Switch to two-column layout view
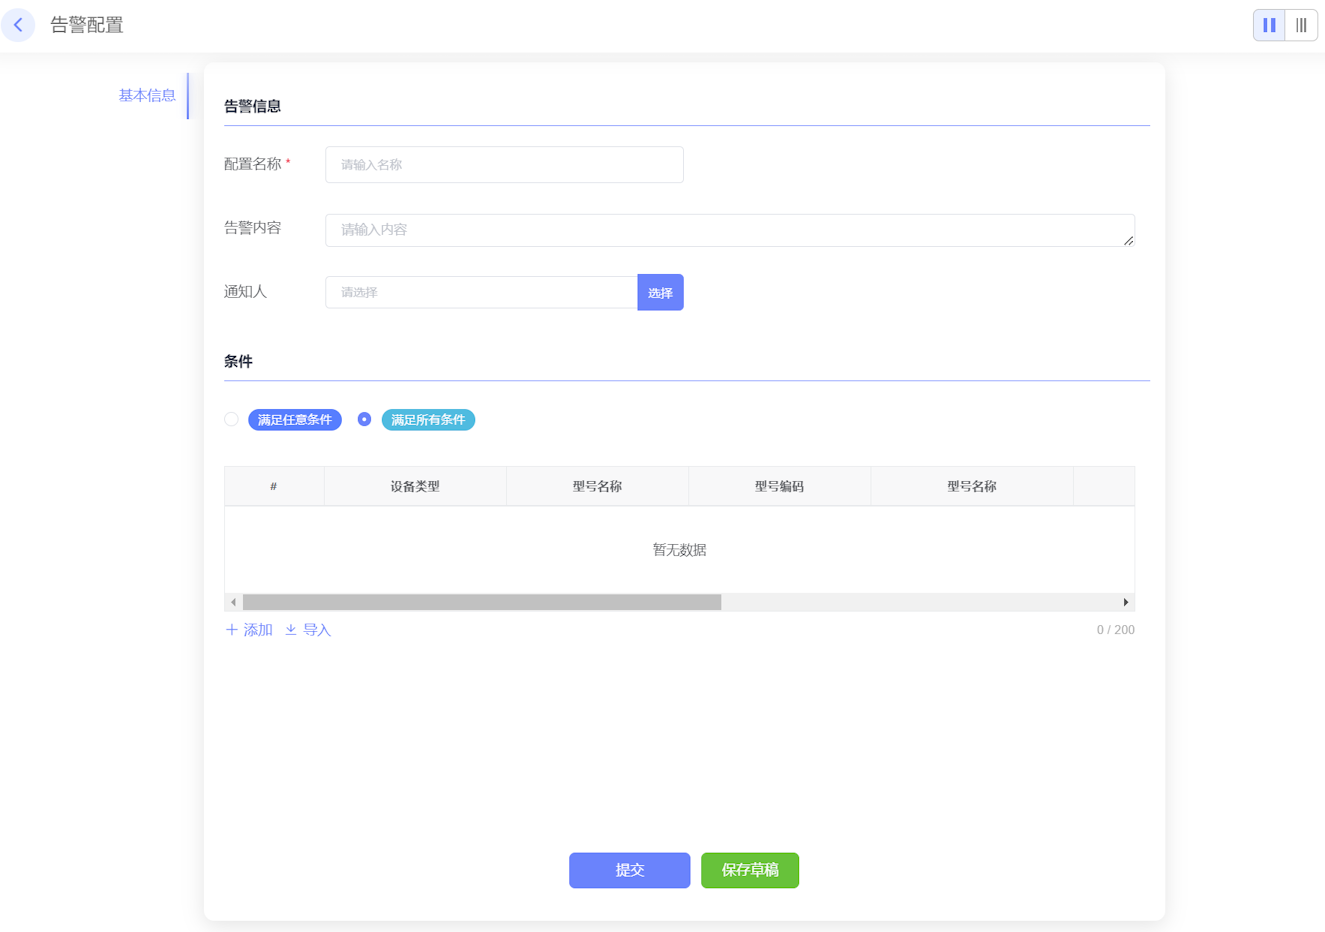 point(1269,25)
